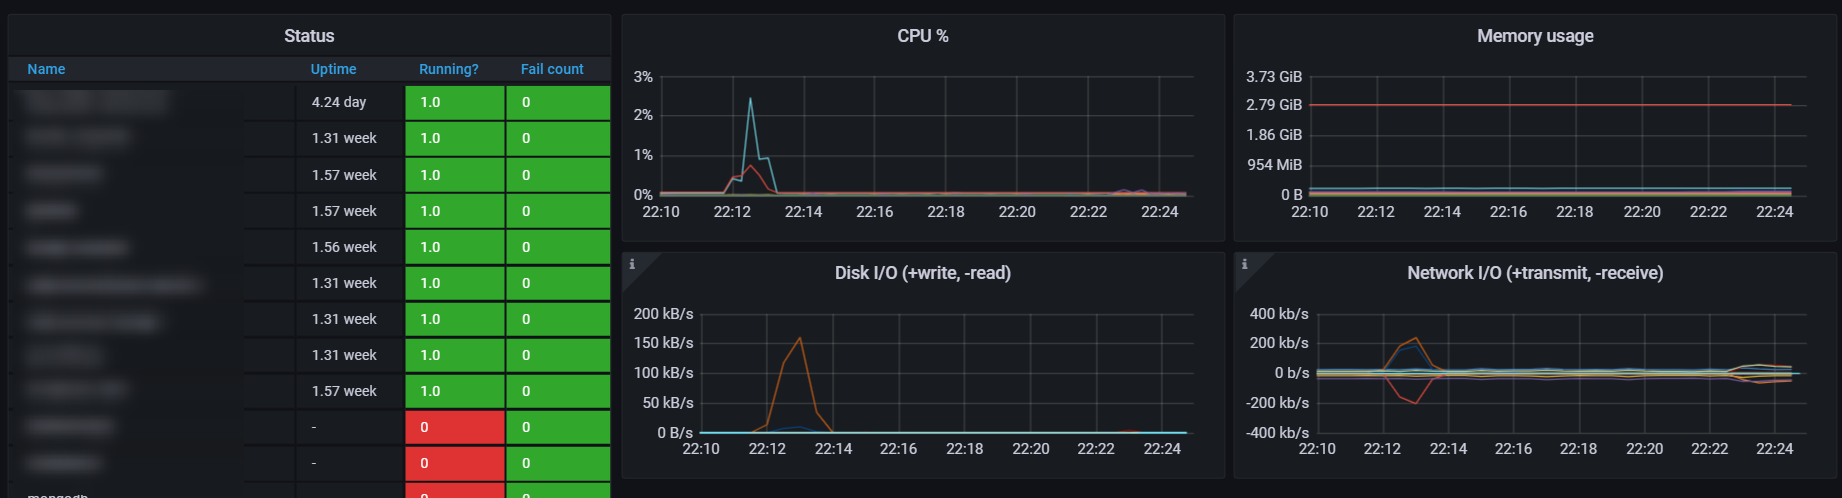Screen dimensions: 1842x498
Task: Open the Status panel title menu
Action: [309, 36]
